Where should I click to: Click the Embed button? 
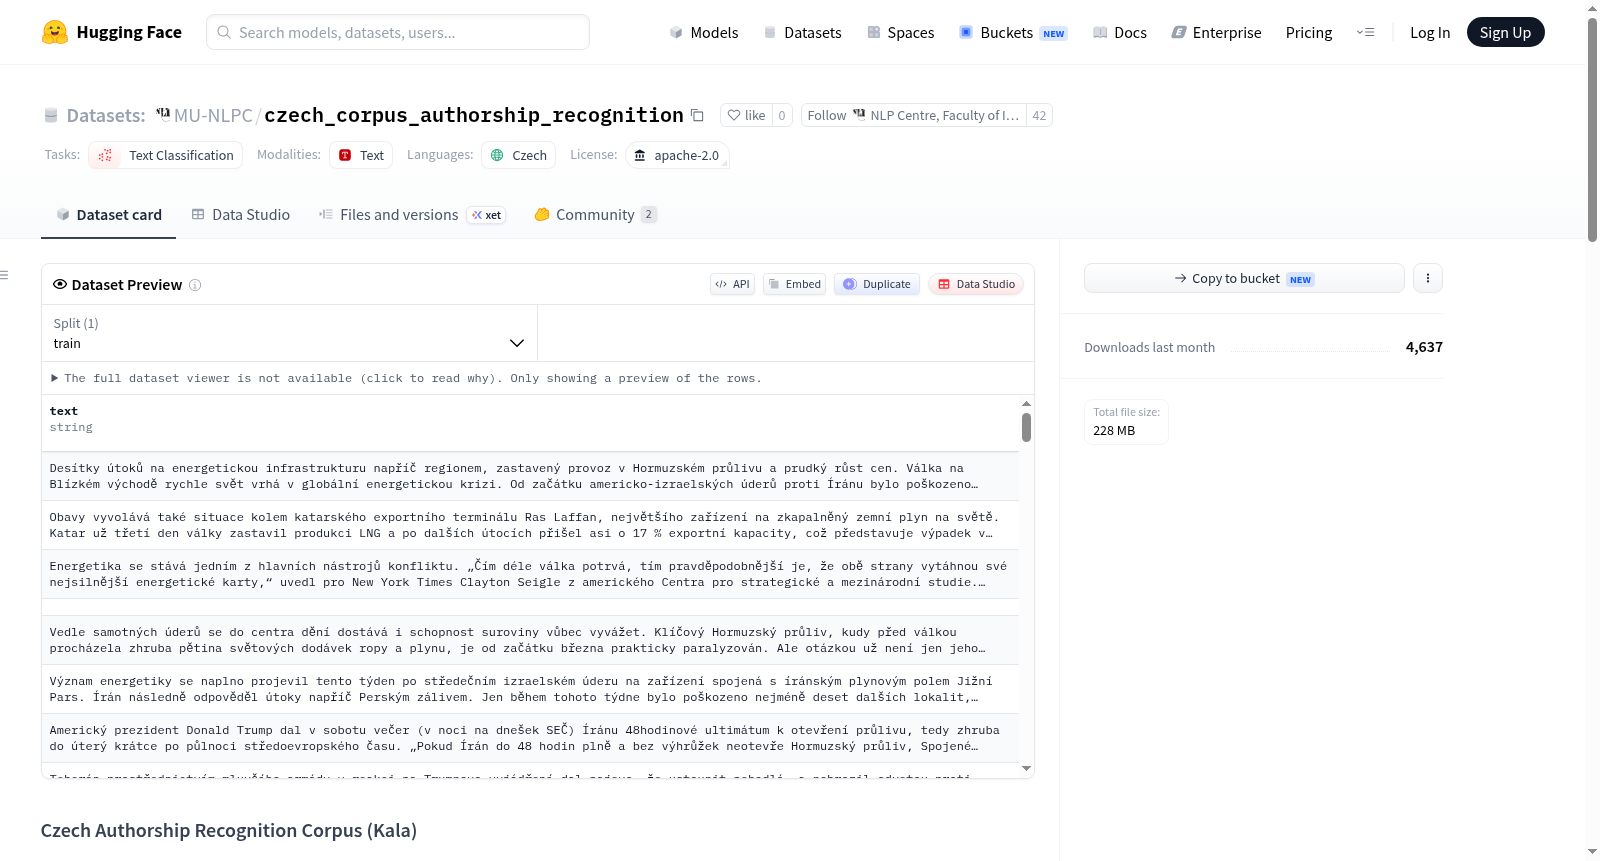[x=794, y=284]
